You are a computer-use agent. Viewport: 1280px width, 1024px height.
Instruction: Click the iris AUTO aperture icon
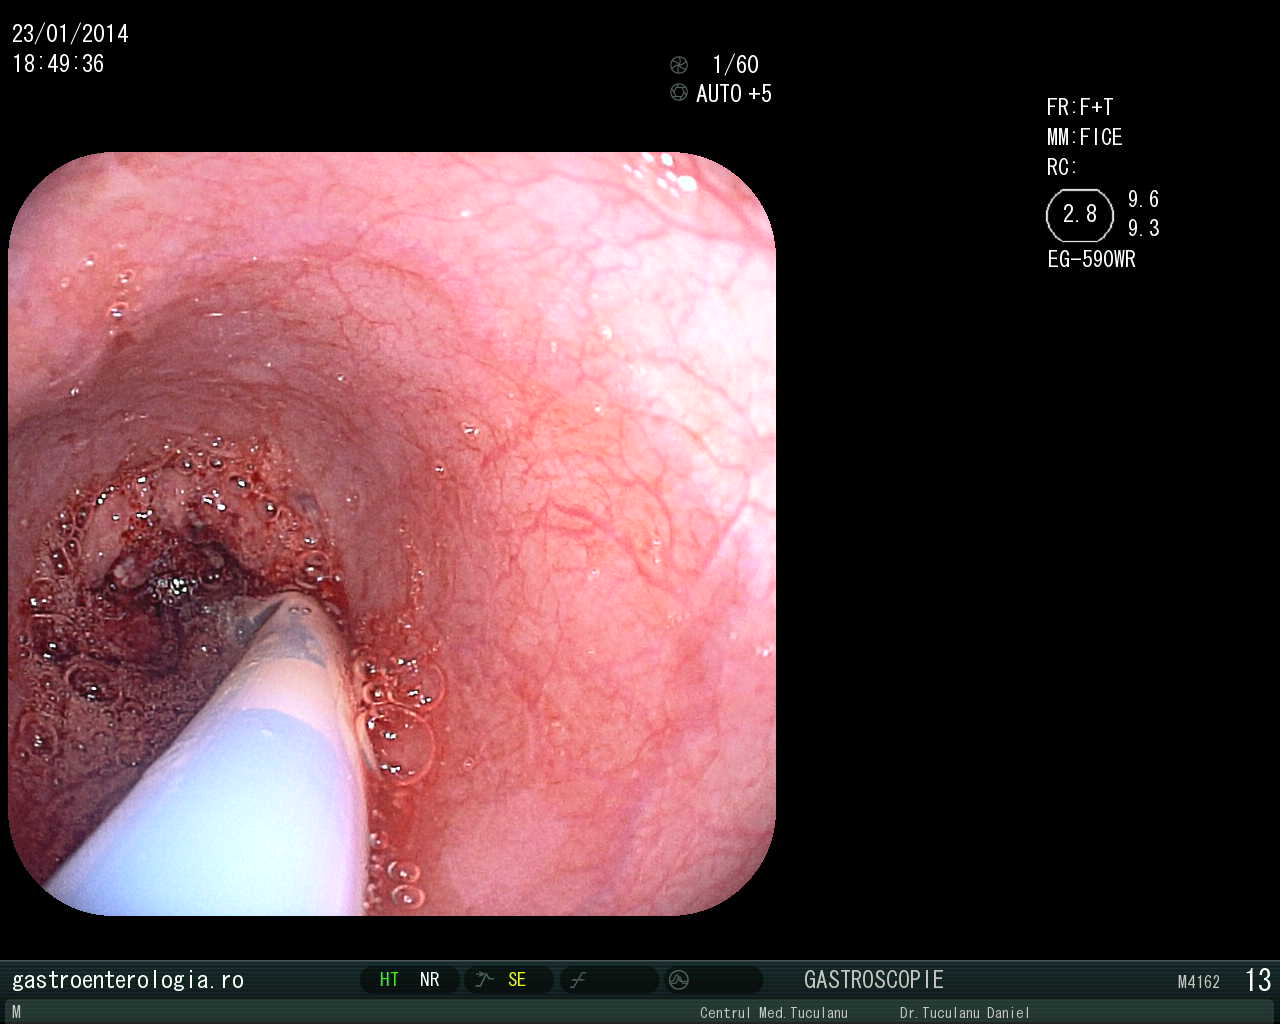679,93
